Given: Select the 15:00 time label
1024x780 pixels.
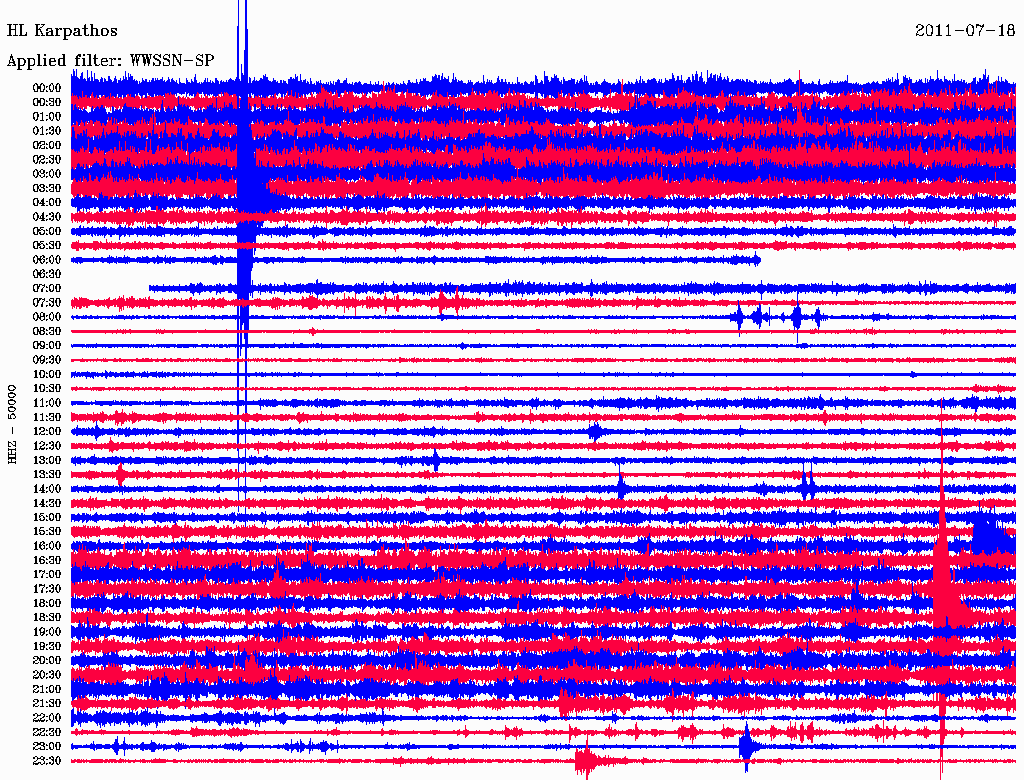Looking at the screenshot, I should point(47,517).
